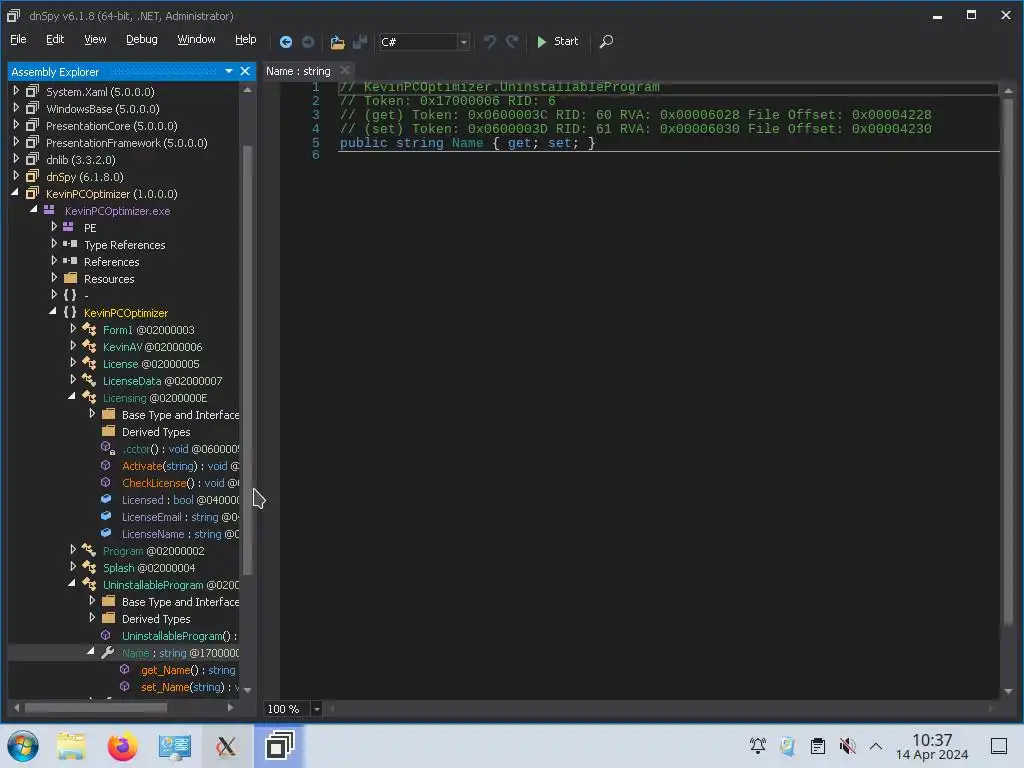Select the get_Name() accessor
This screenshot has width=1024, height=768.
click(x=188, y=670)
